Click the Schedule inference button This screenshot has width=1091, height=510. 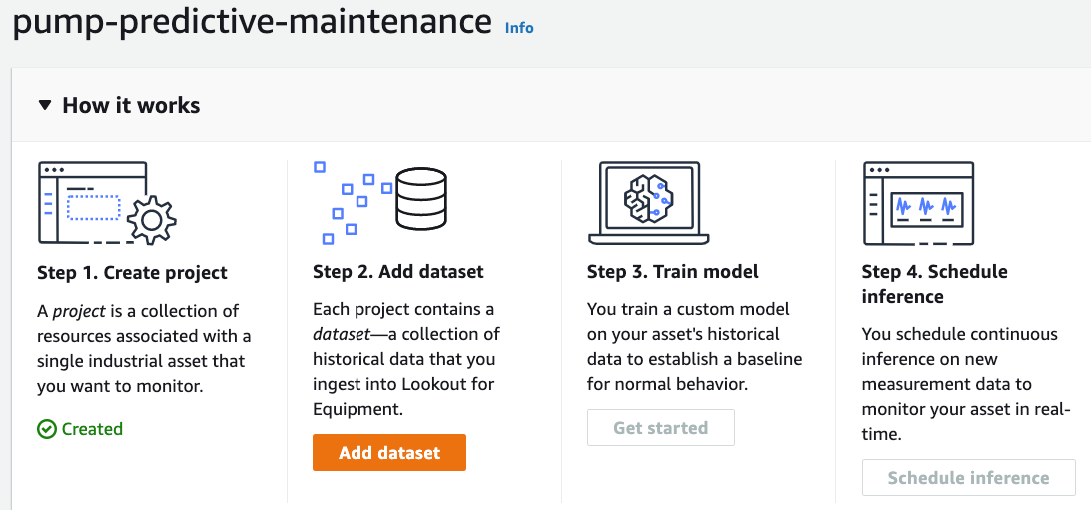(x=968, y=478)
